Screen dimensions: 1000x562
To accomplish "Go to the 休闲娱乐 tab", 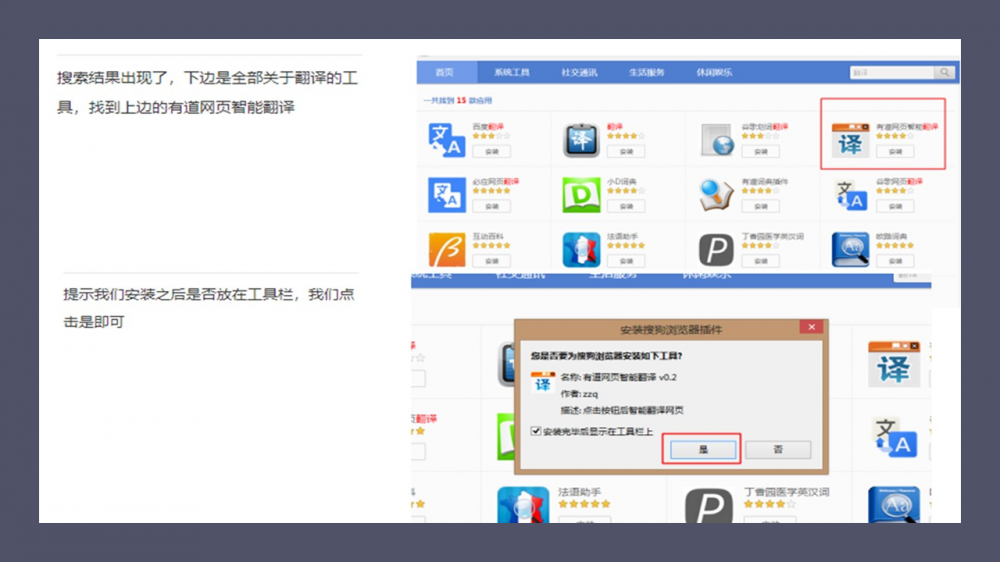I will point(714,73).
